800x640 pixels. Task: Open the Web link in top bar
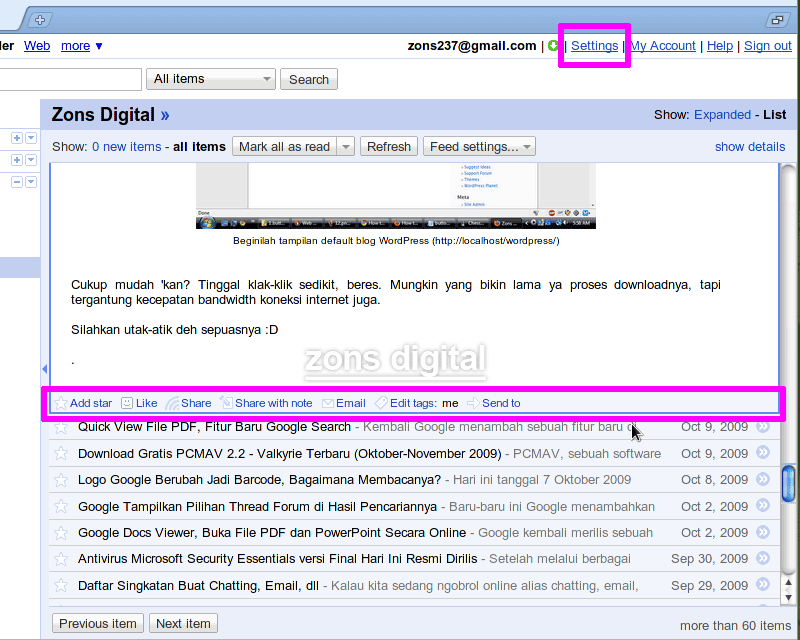click(37, 46)
